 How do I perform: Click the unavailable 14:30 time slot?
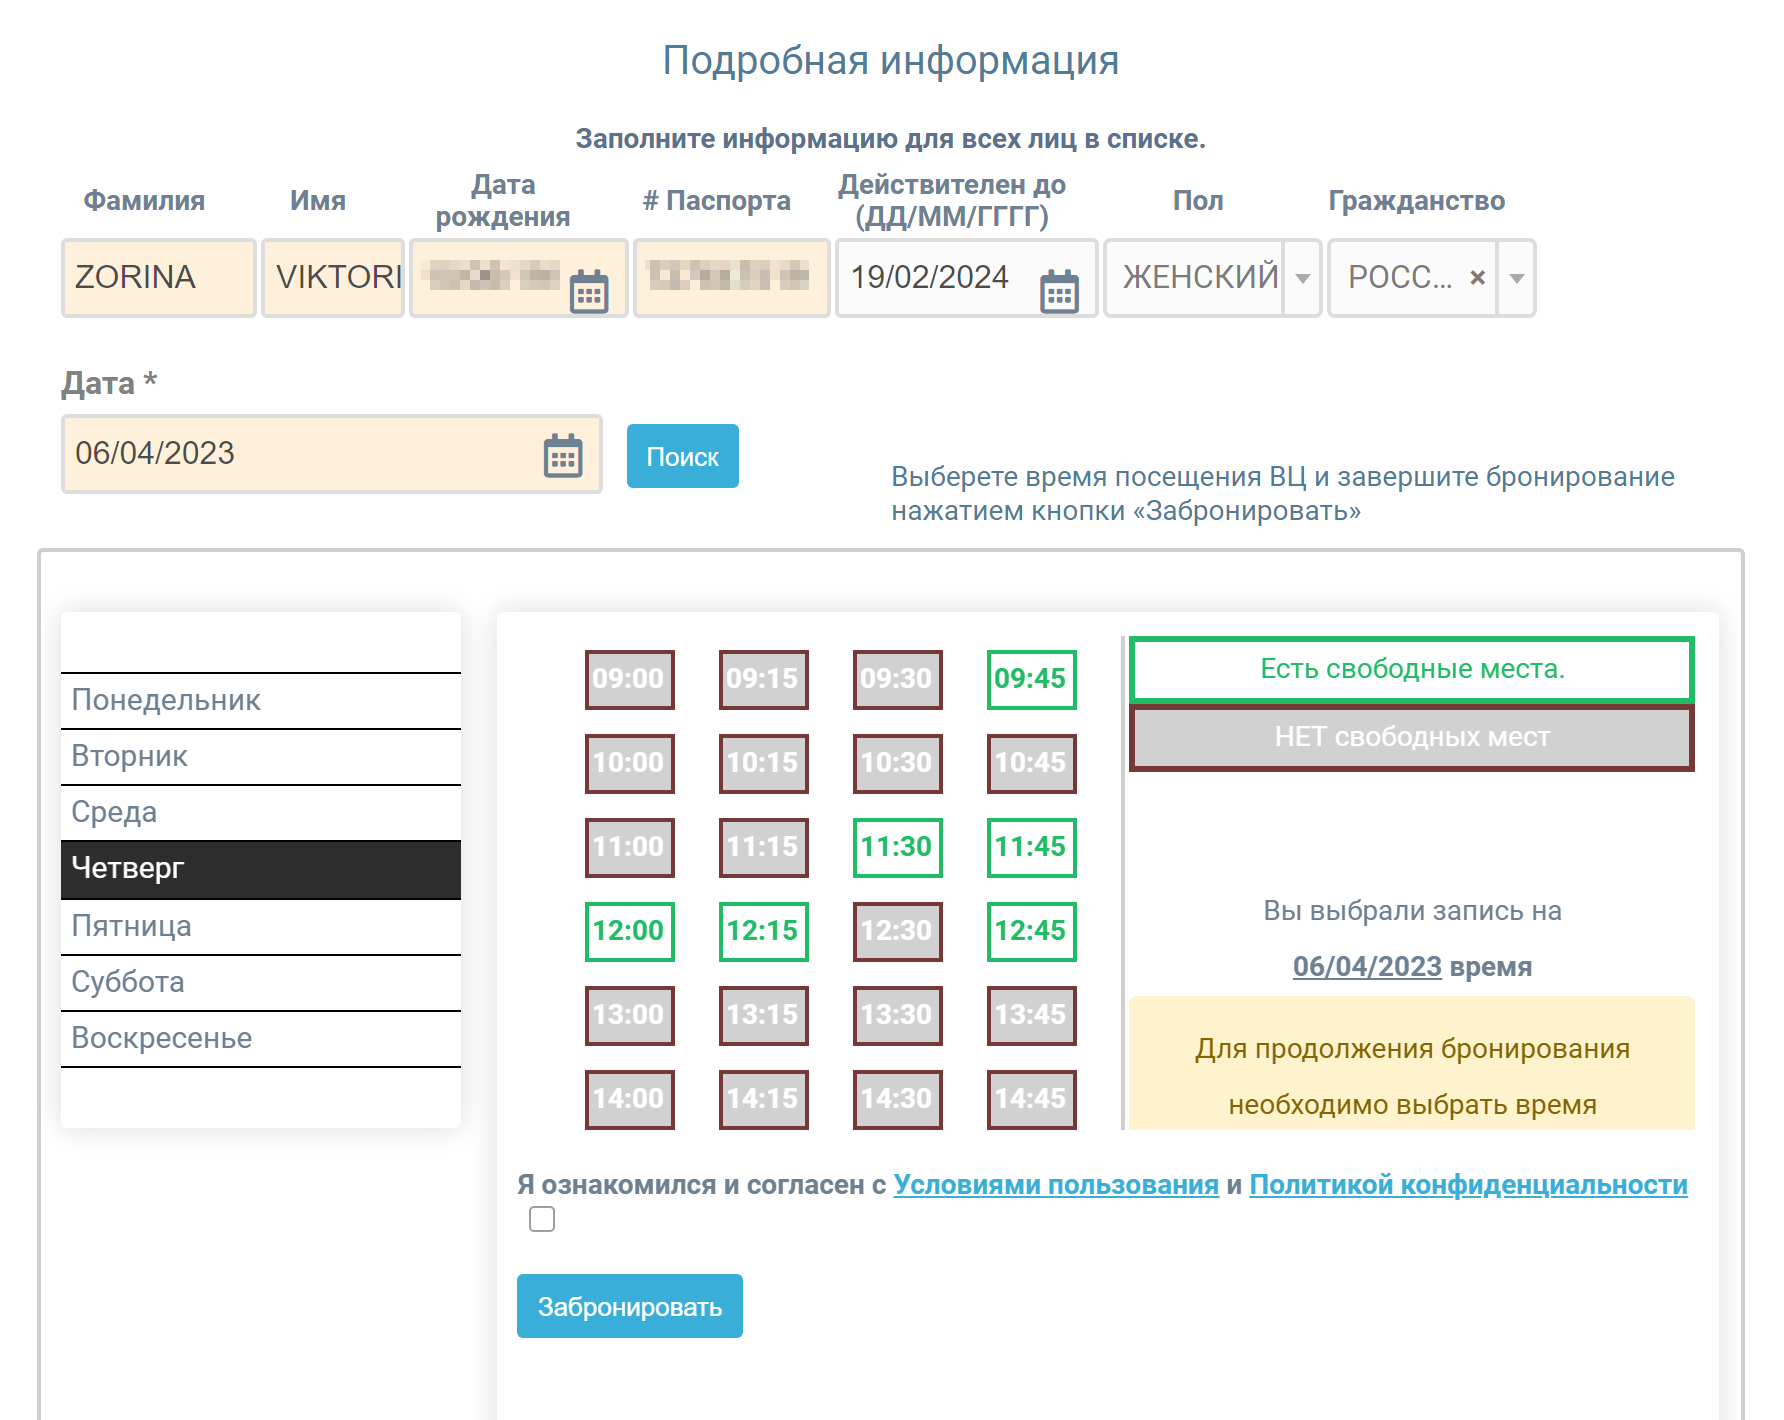(897, 1099)
